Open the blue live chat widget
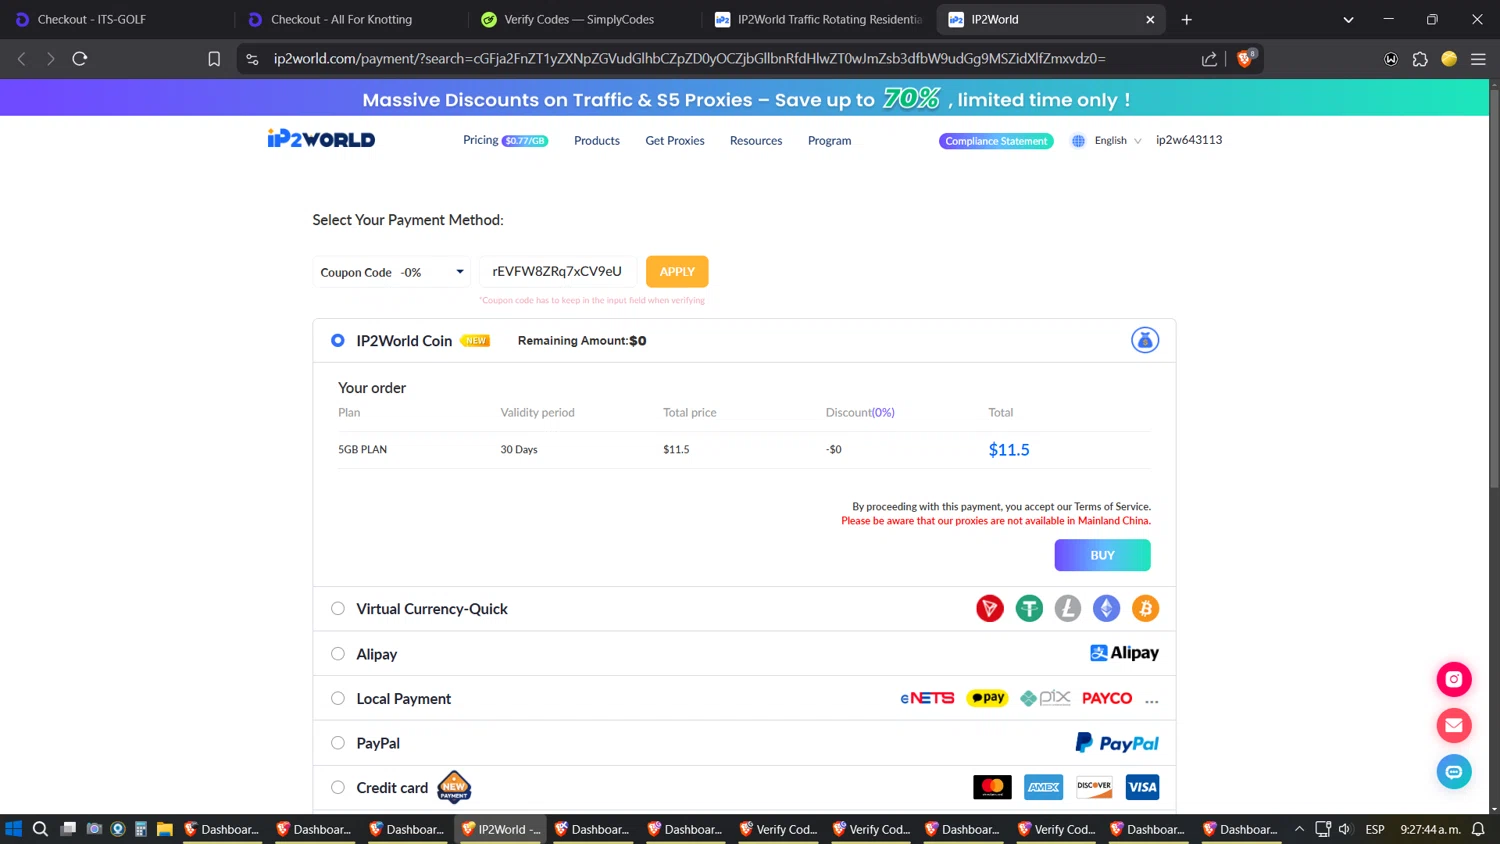 point(1454,771)
